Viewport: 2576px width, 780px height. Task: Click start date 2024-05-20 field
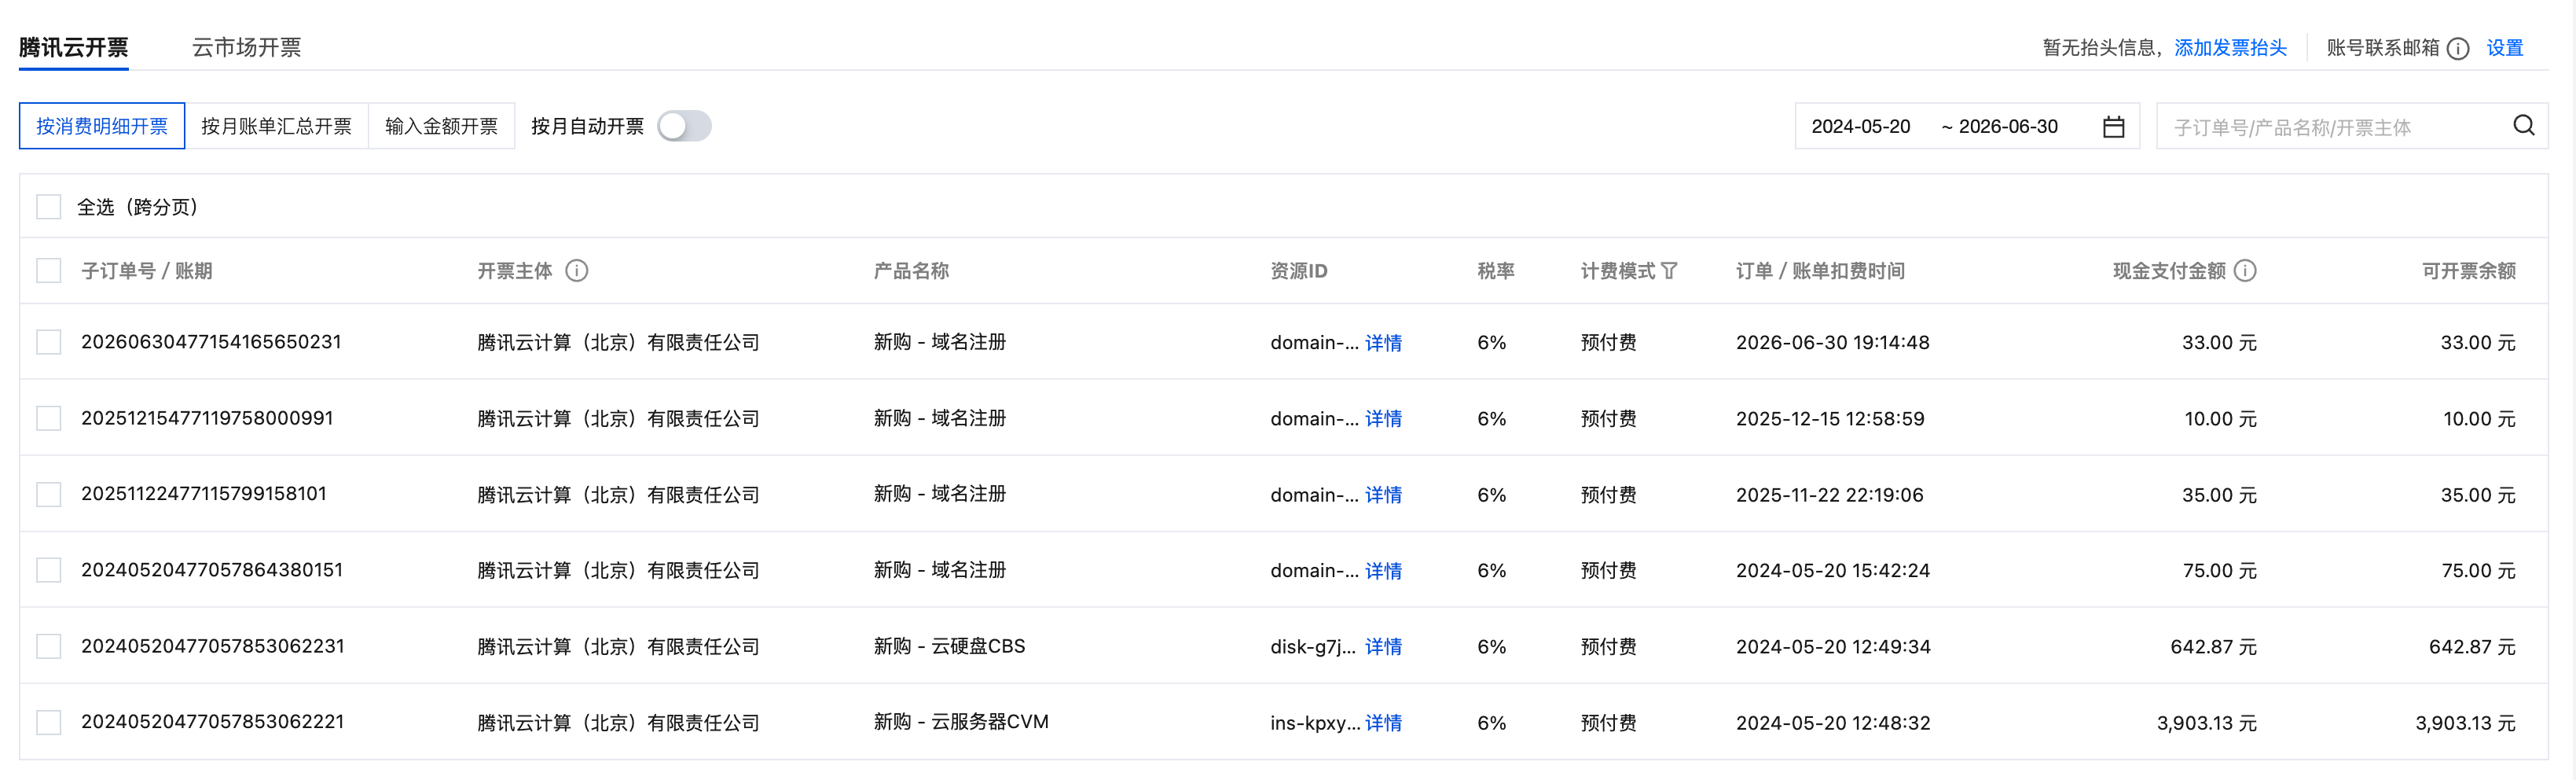[x=1861, y=126]
